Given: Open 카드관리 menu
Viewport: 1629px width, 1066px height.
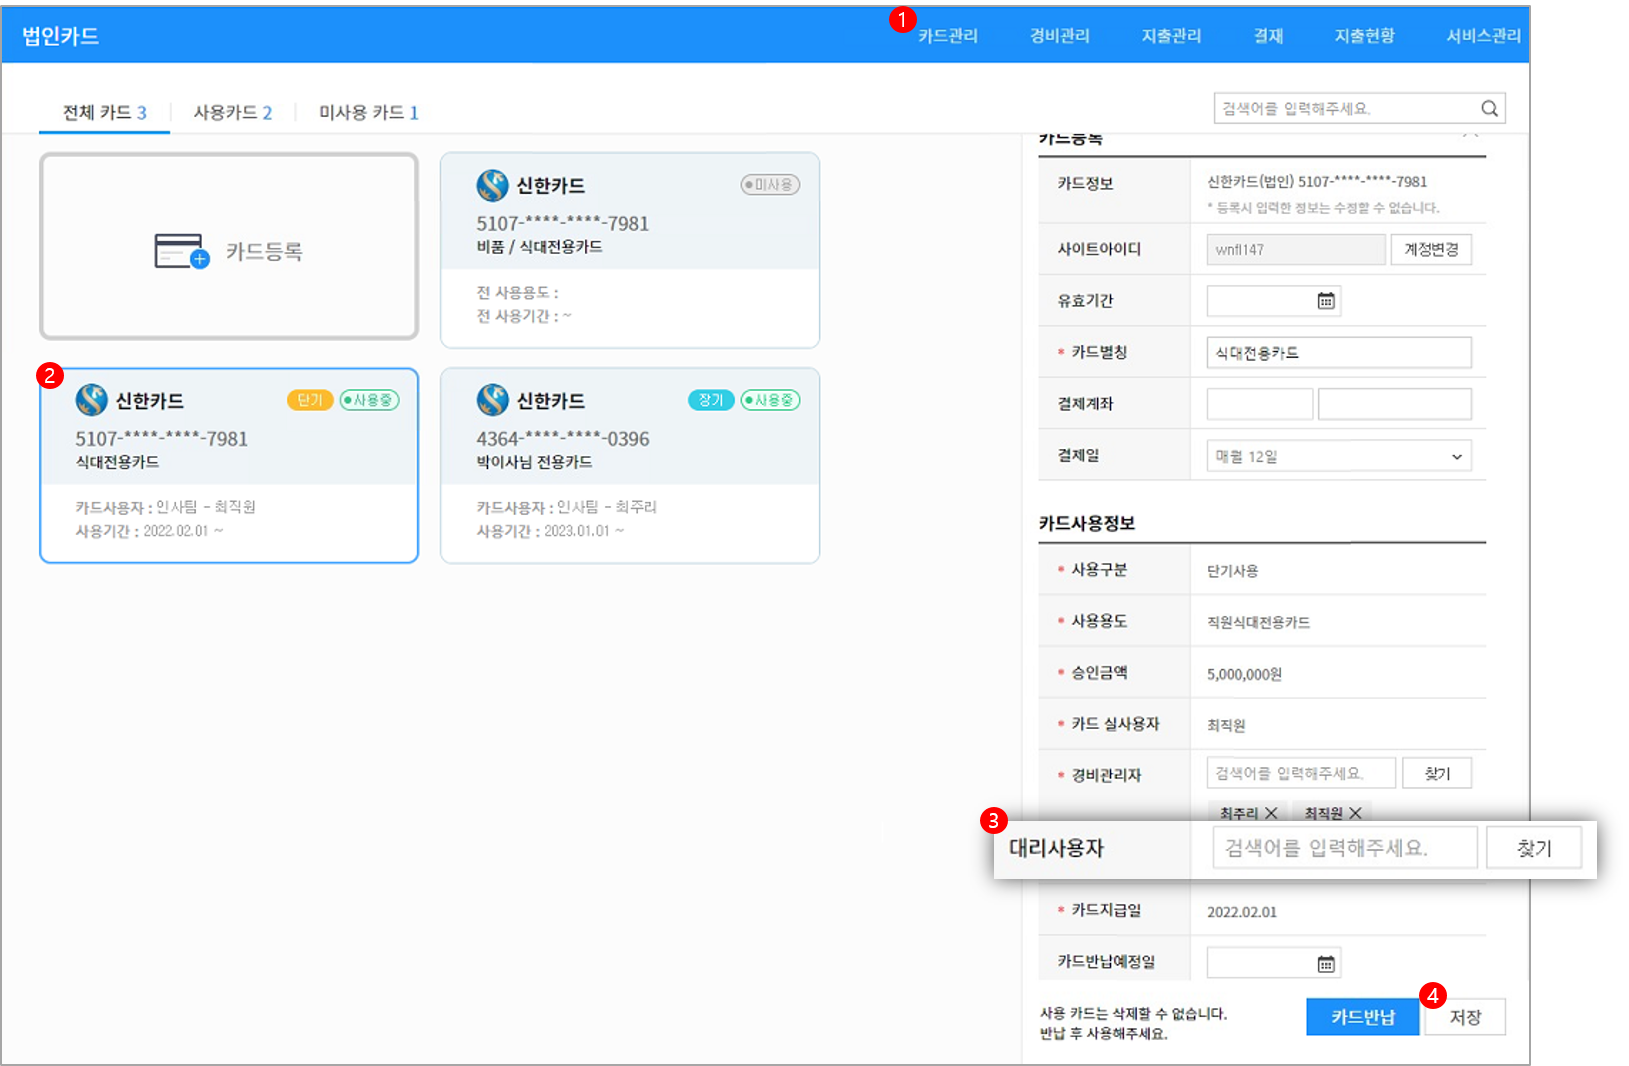Looking at the screenshot, I should (947, 36).
